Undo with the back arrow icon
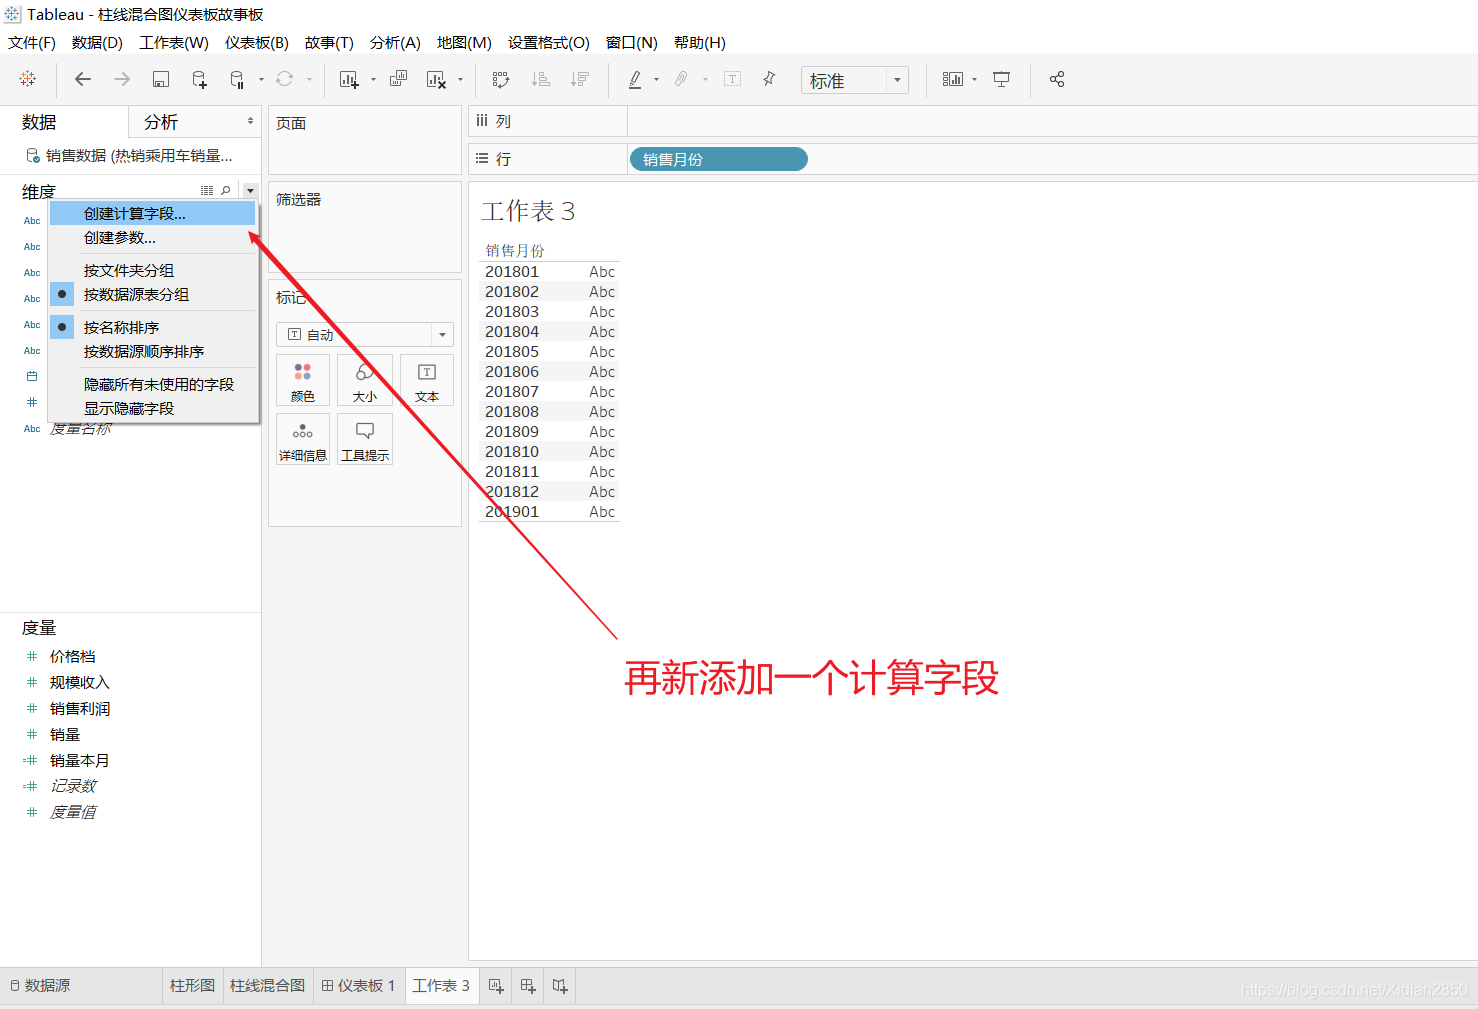Viewport: 1478px width, 1009px height. (83, 79)
